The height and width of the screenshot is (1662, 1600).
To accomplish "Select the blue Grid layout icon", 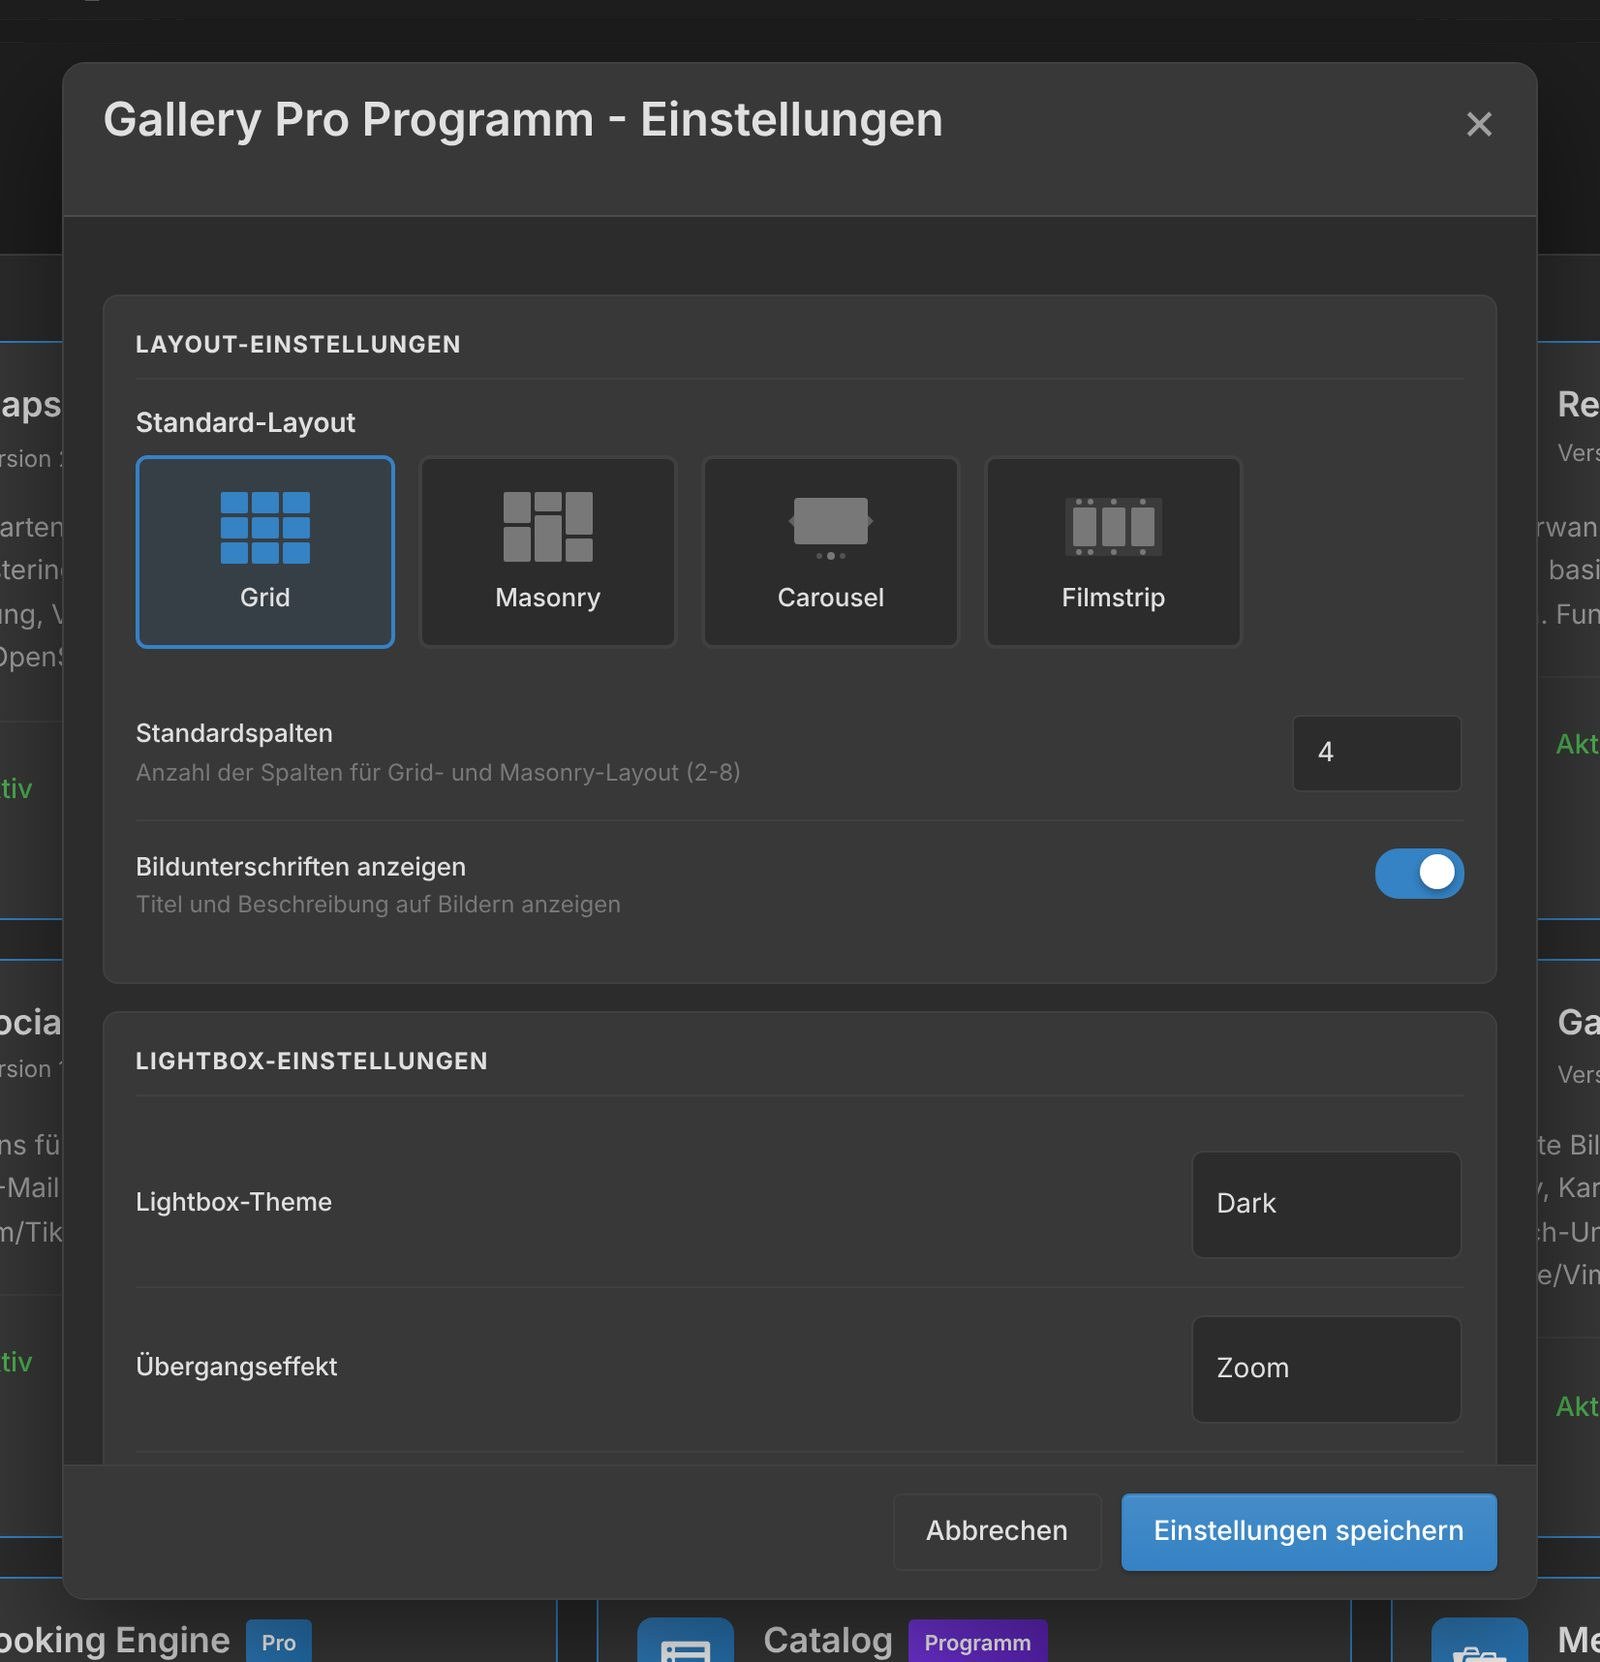I will pyautogui.click(x=265, y=527).
